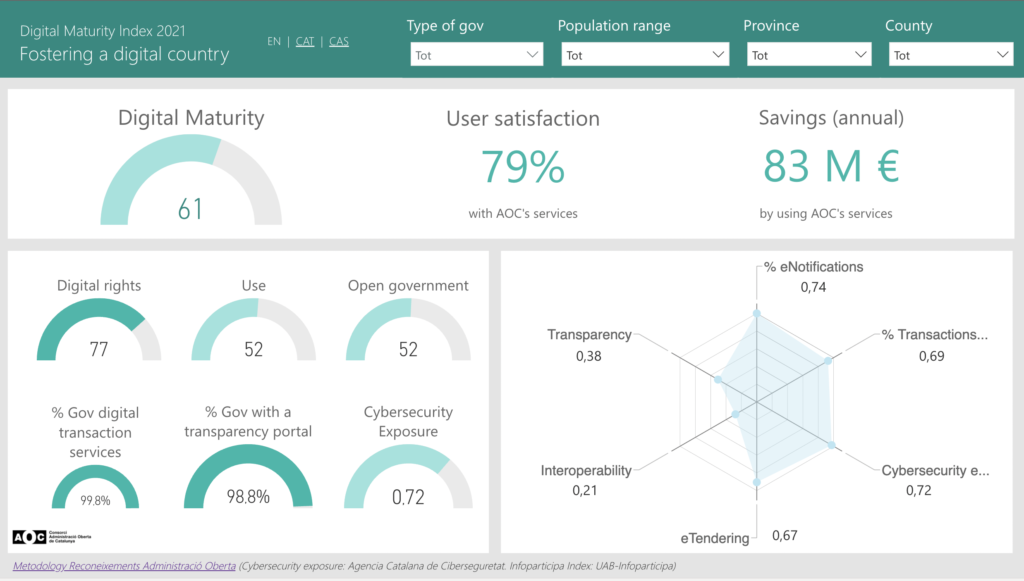Click the 79% User satisfaction value
The width and height of the screenshot is (1024, 581).
522,166
